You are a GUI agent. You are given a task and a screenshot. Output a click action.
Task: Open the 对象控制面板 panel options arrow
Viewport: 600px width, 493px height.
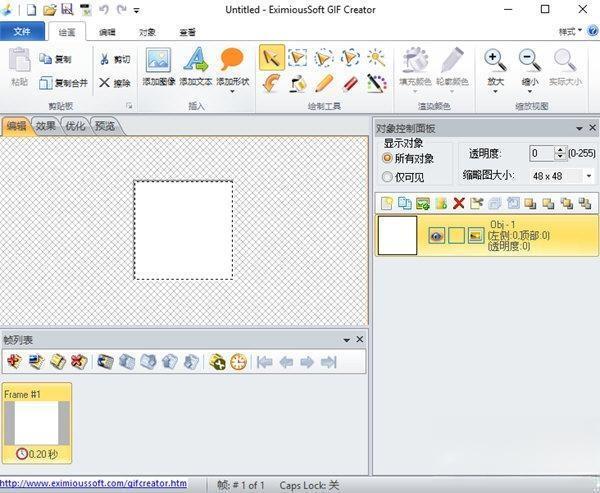point(579,129)
